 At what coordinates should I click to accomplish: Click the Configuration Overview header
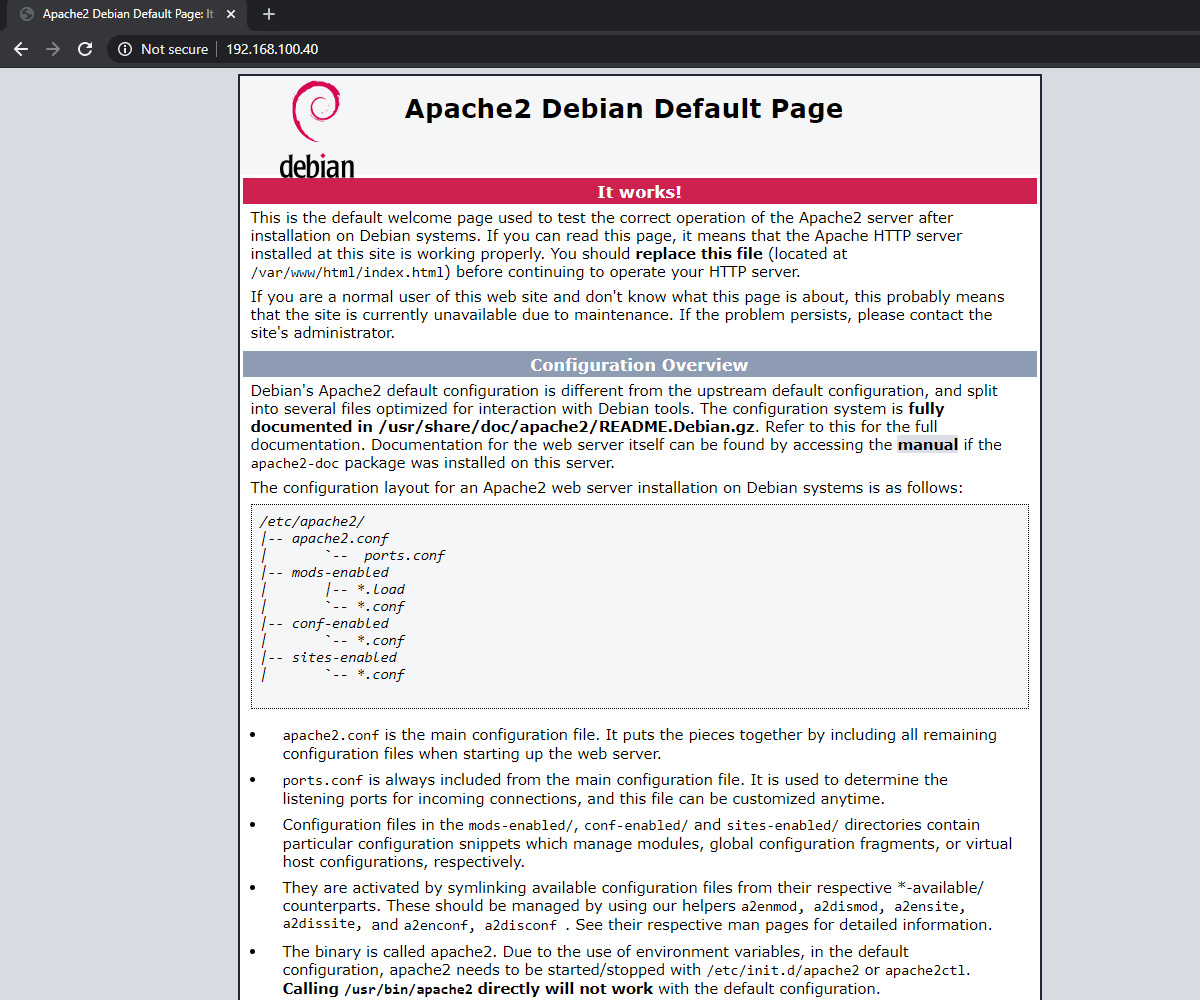[x=640, y=365]
